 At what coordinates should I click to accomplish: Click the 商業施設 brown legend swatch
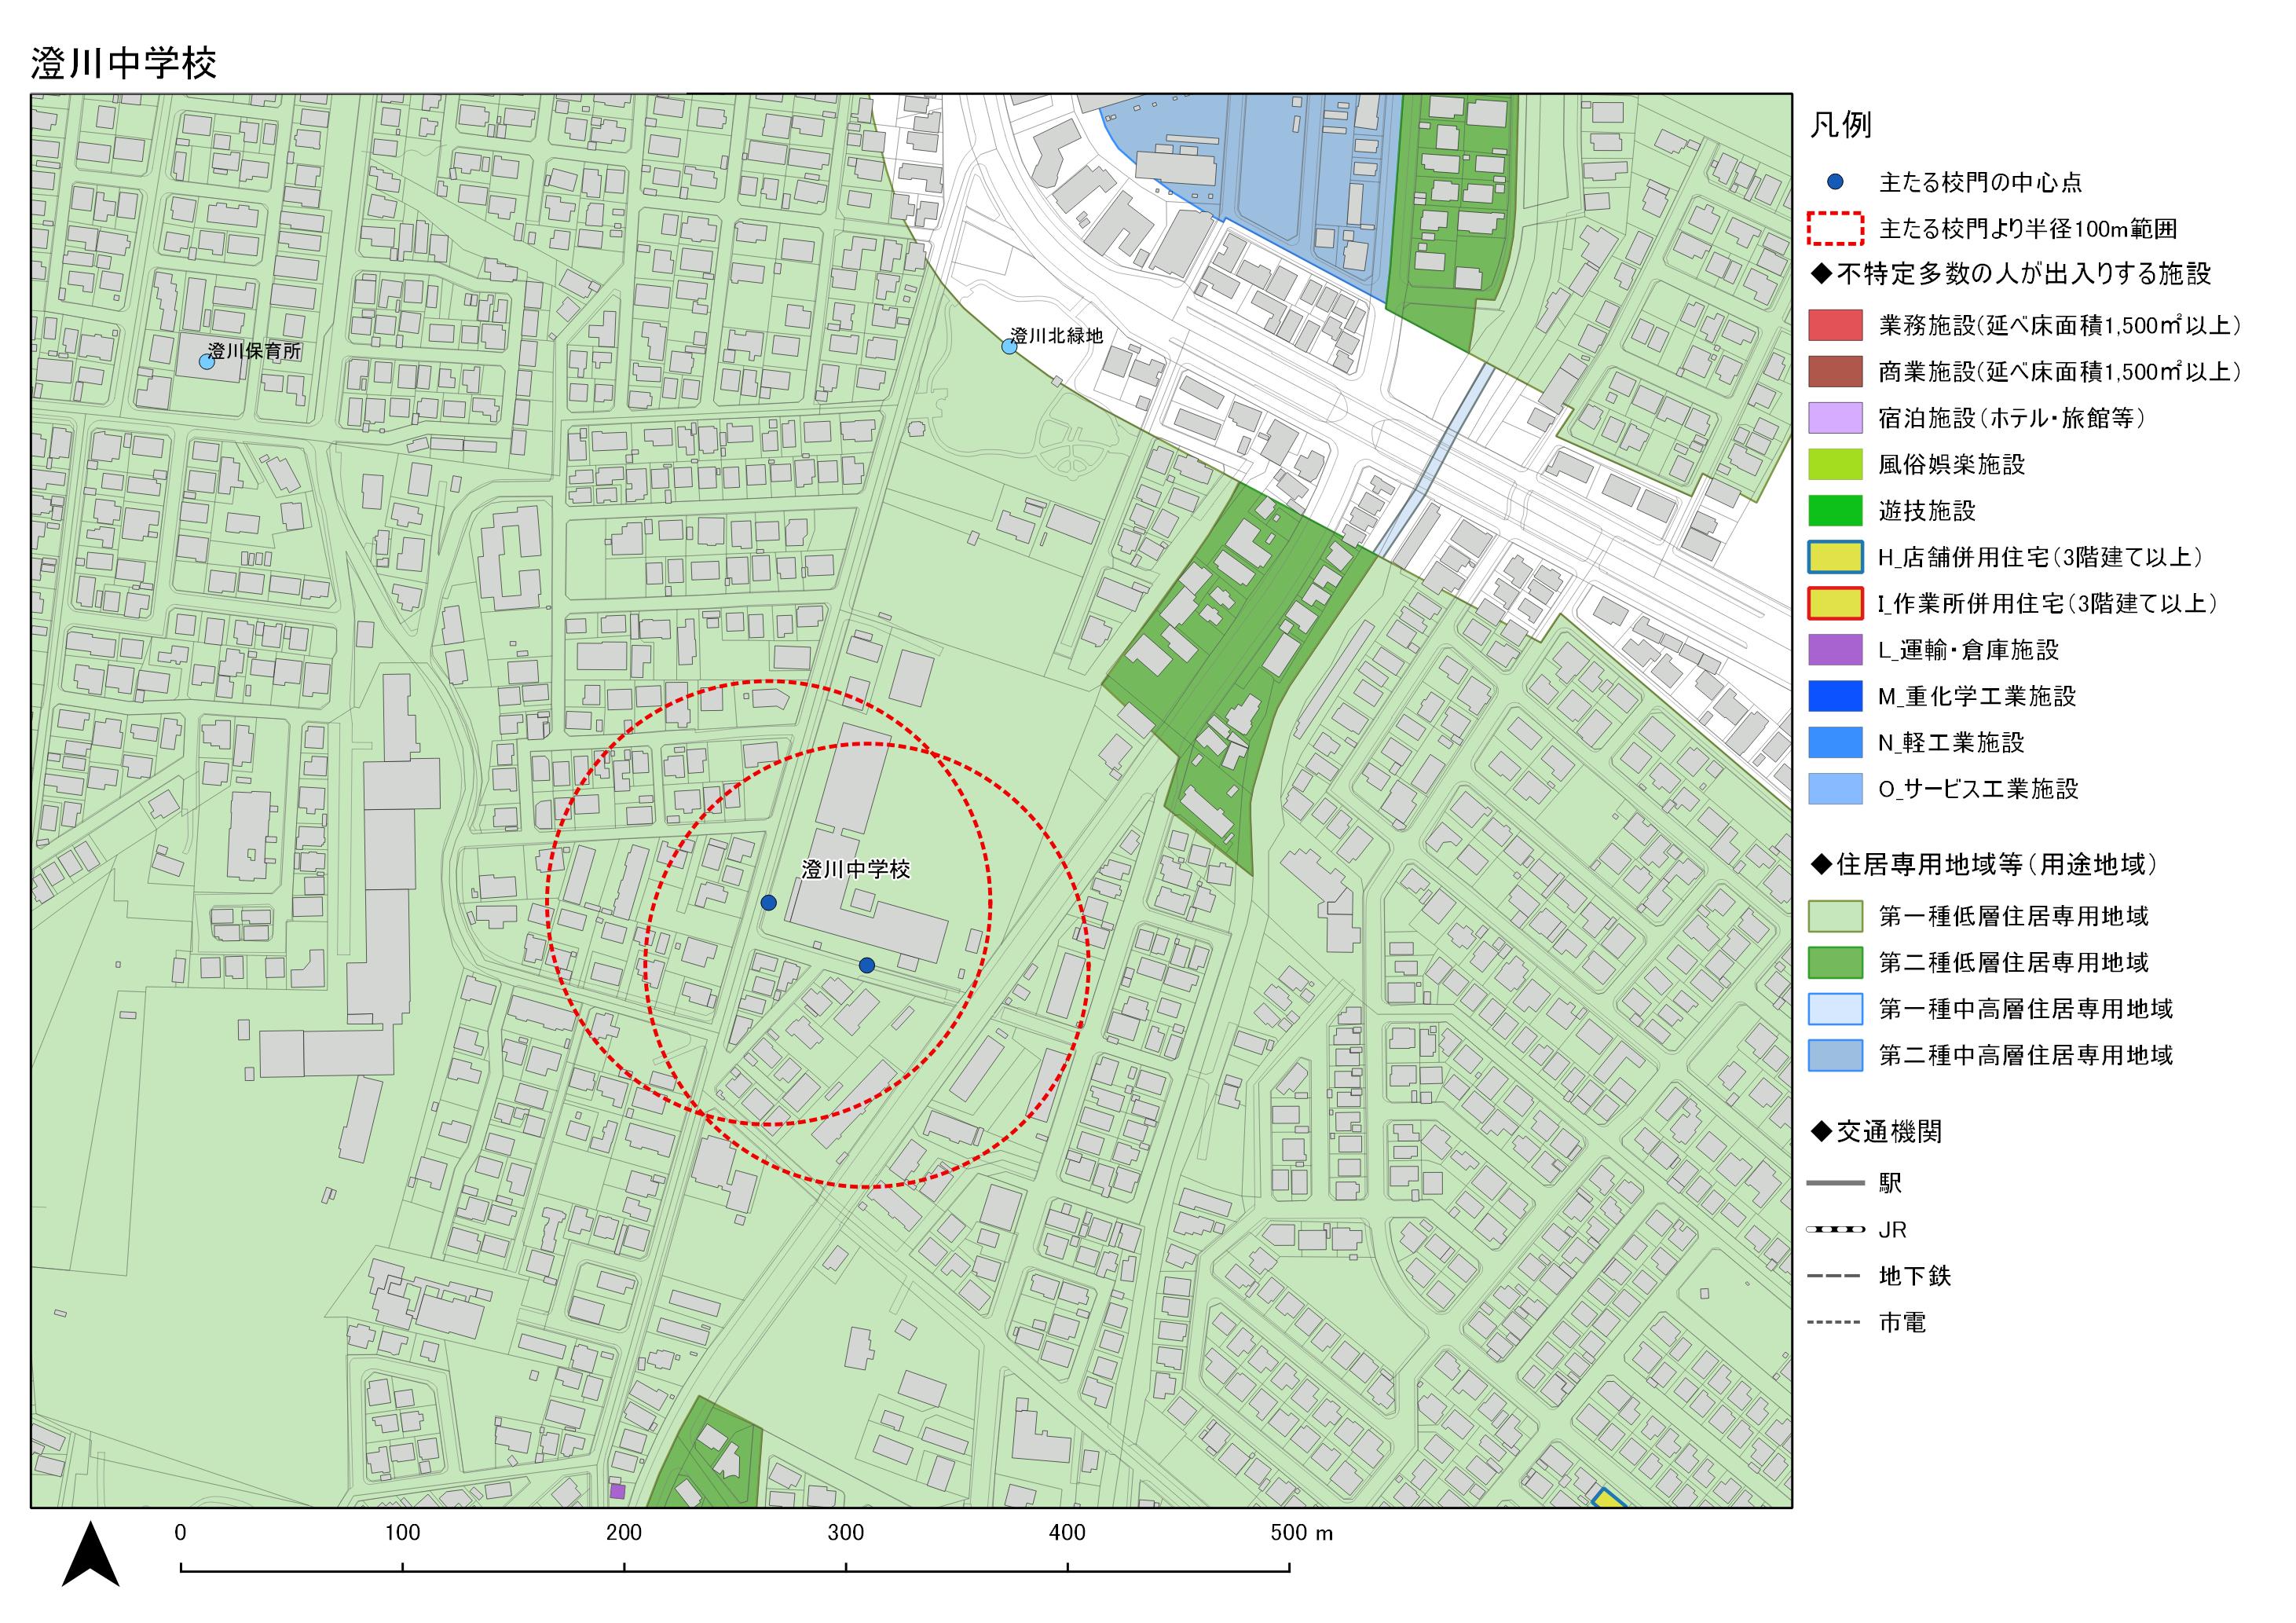point(1835,371)
